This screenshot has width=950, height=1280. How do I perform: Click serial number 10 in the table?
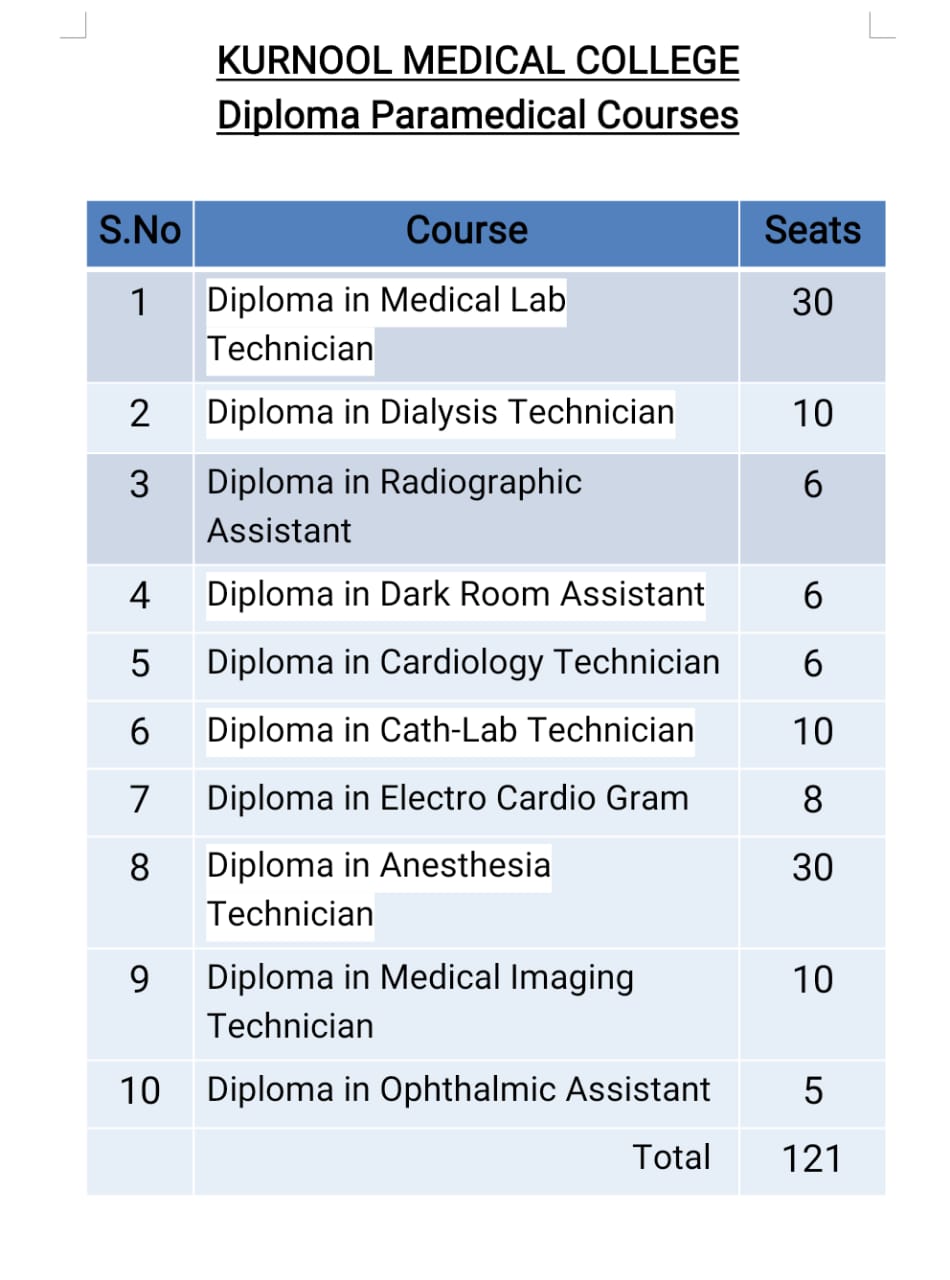tap(140, 1091)
